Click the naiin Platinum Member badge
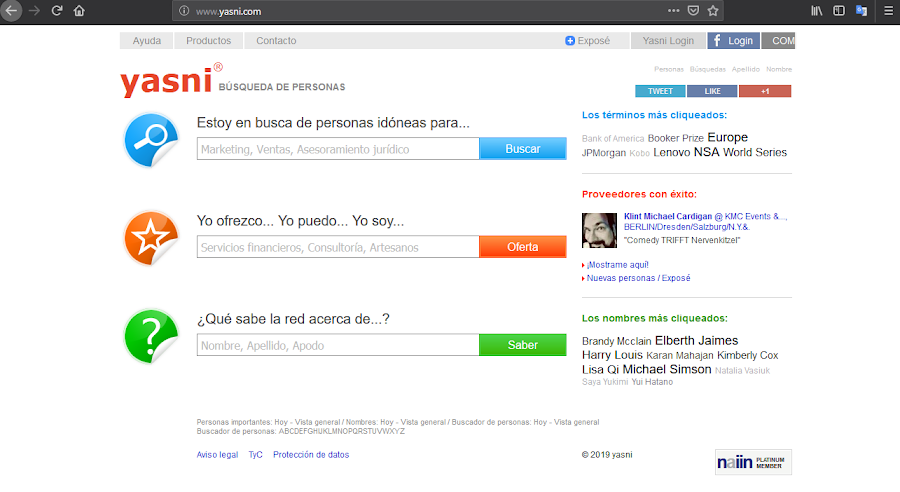This screenshot has width=900, height=492. 753,462
